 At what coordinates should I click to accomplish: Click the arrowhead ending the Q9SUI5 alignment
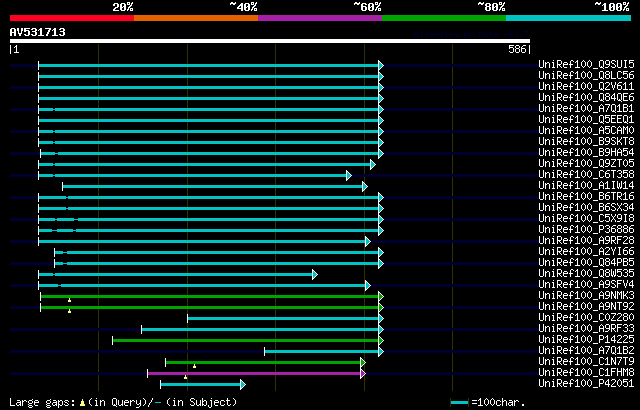pos(381,65)
